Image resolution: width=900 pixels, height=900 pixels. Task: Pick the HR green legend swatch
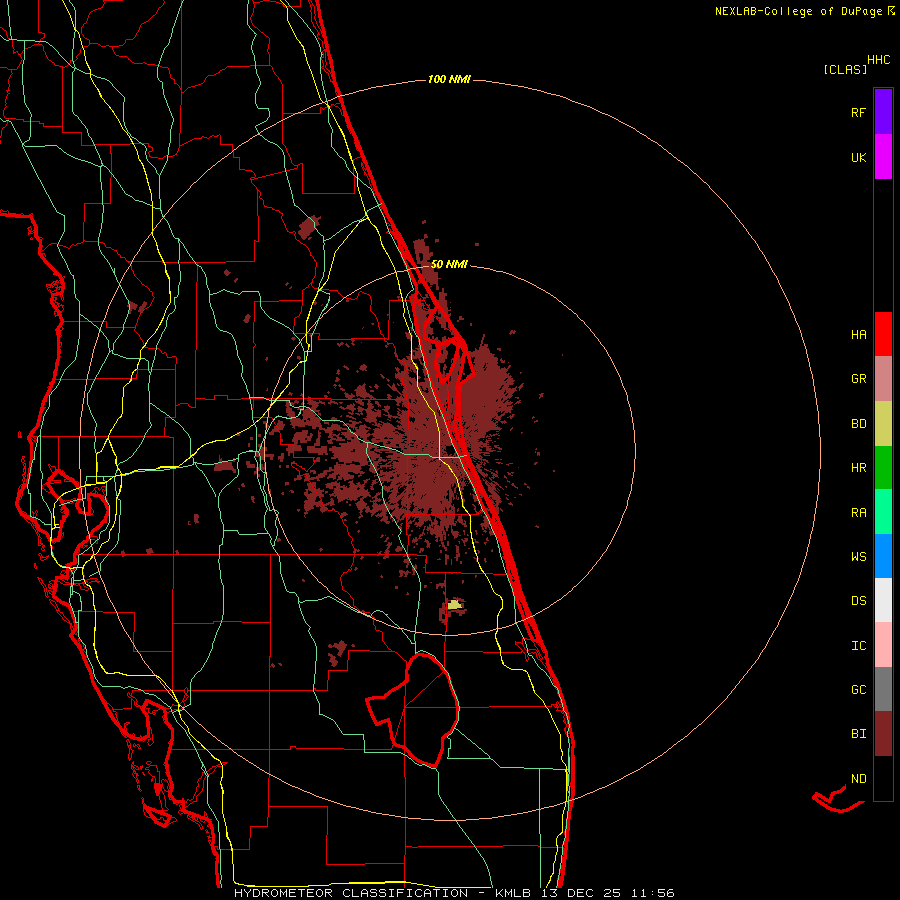pyautogui.click(x=883, y=468)
